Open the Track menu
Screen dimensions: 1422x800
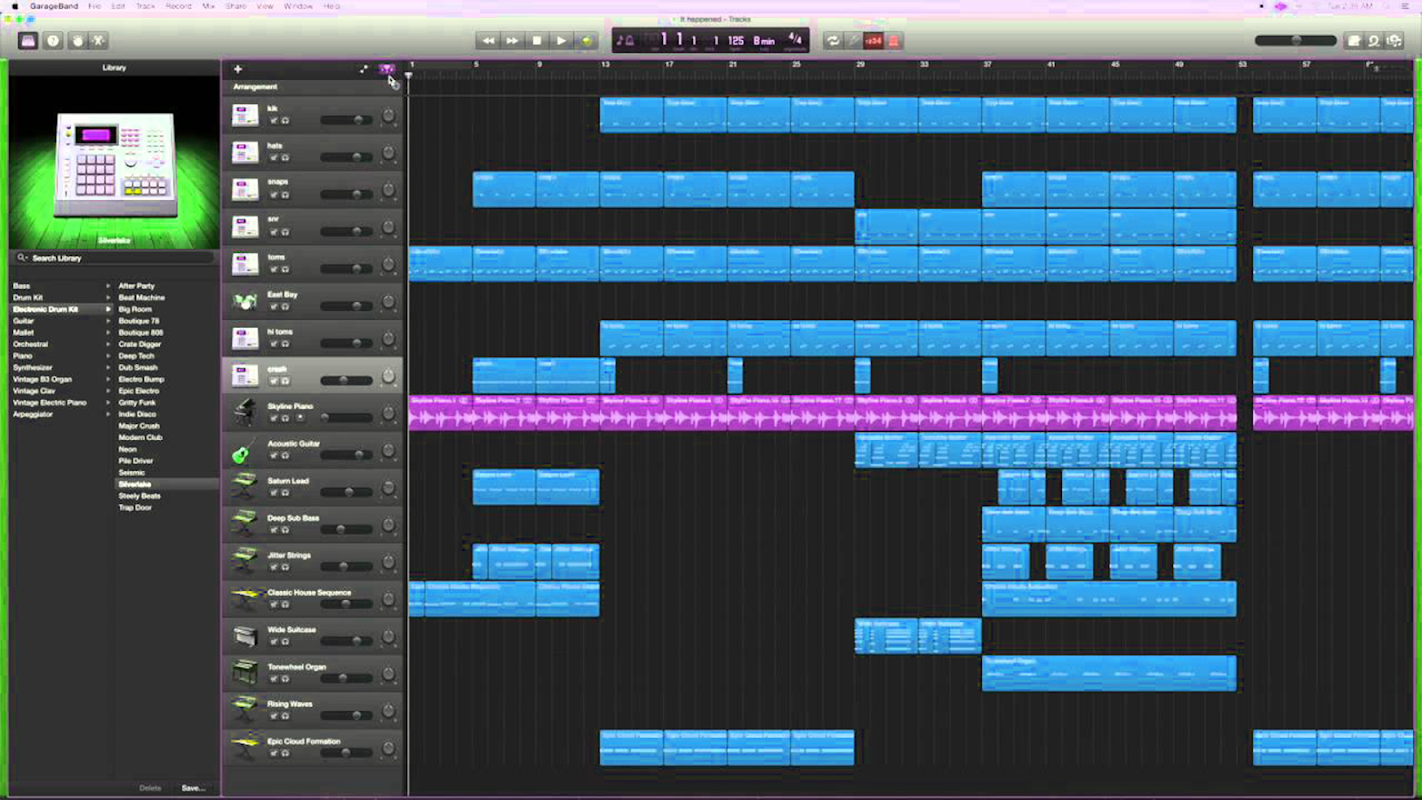(145, 6)
